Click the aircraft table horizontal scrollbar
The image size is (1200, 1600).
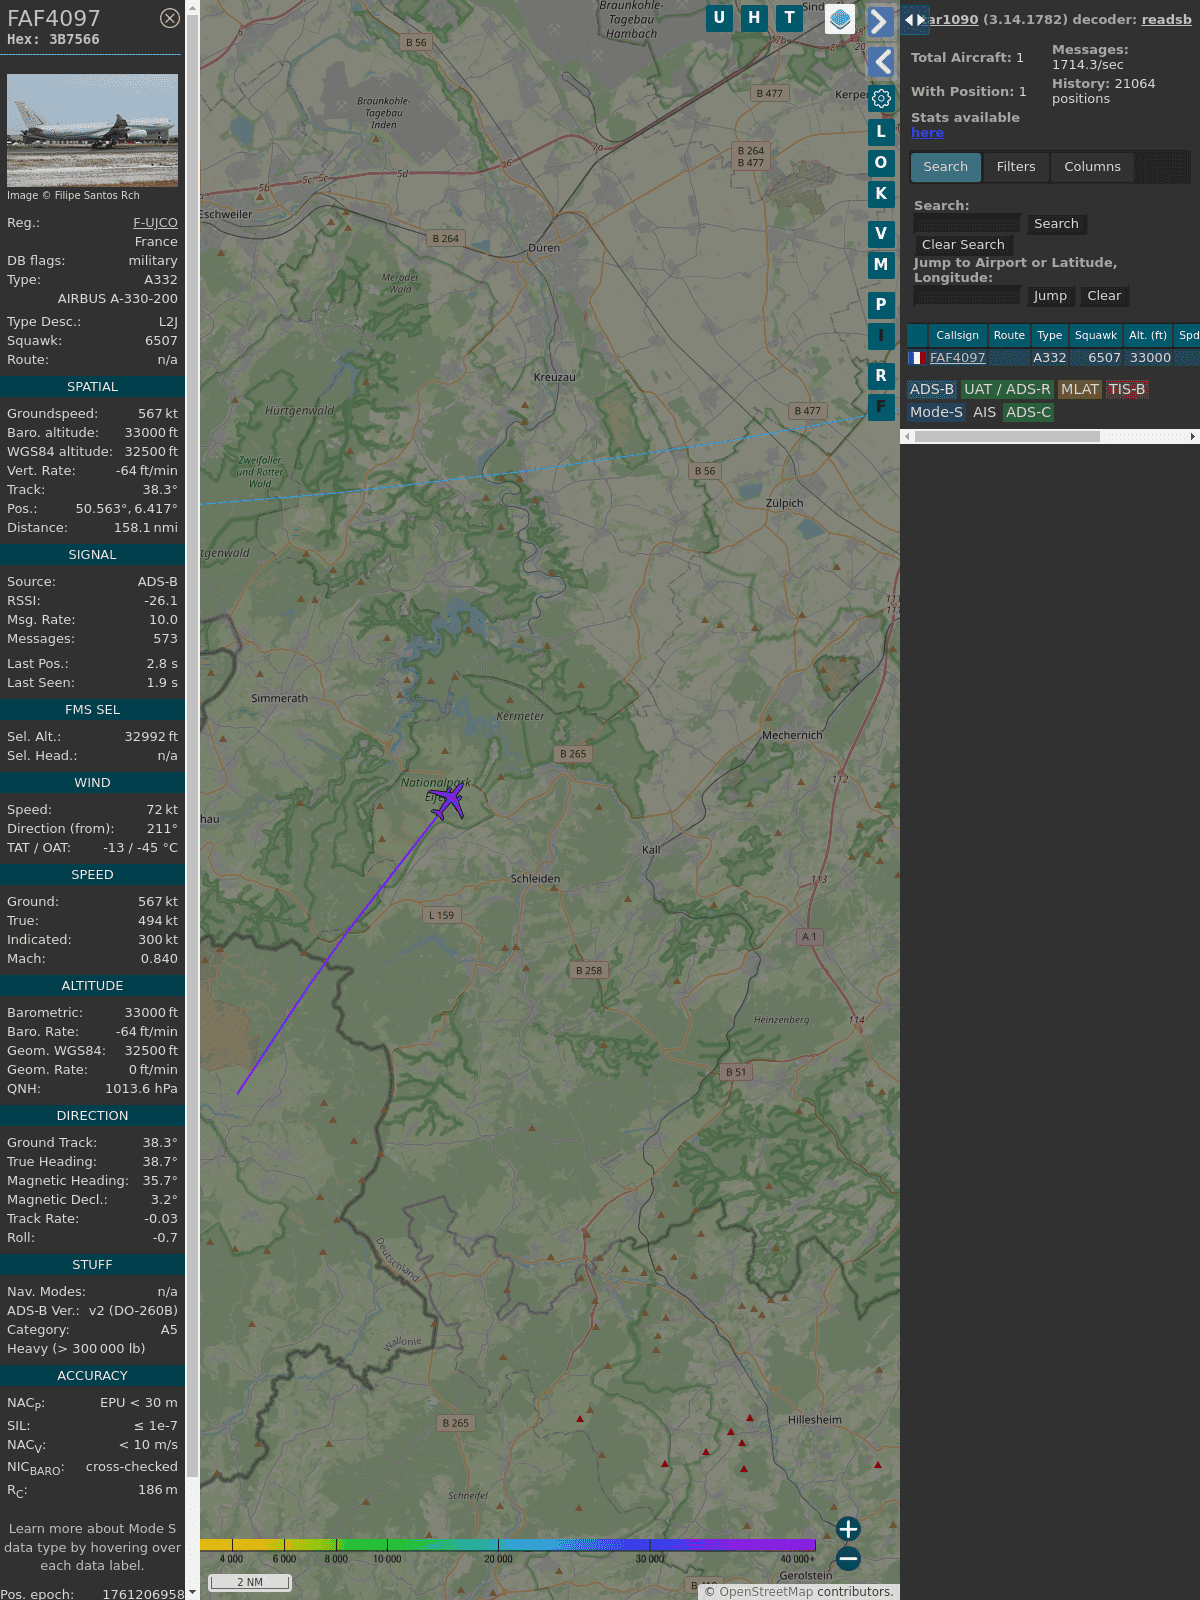point(1007,437)
